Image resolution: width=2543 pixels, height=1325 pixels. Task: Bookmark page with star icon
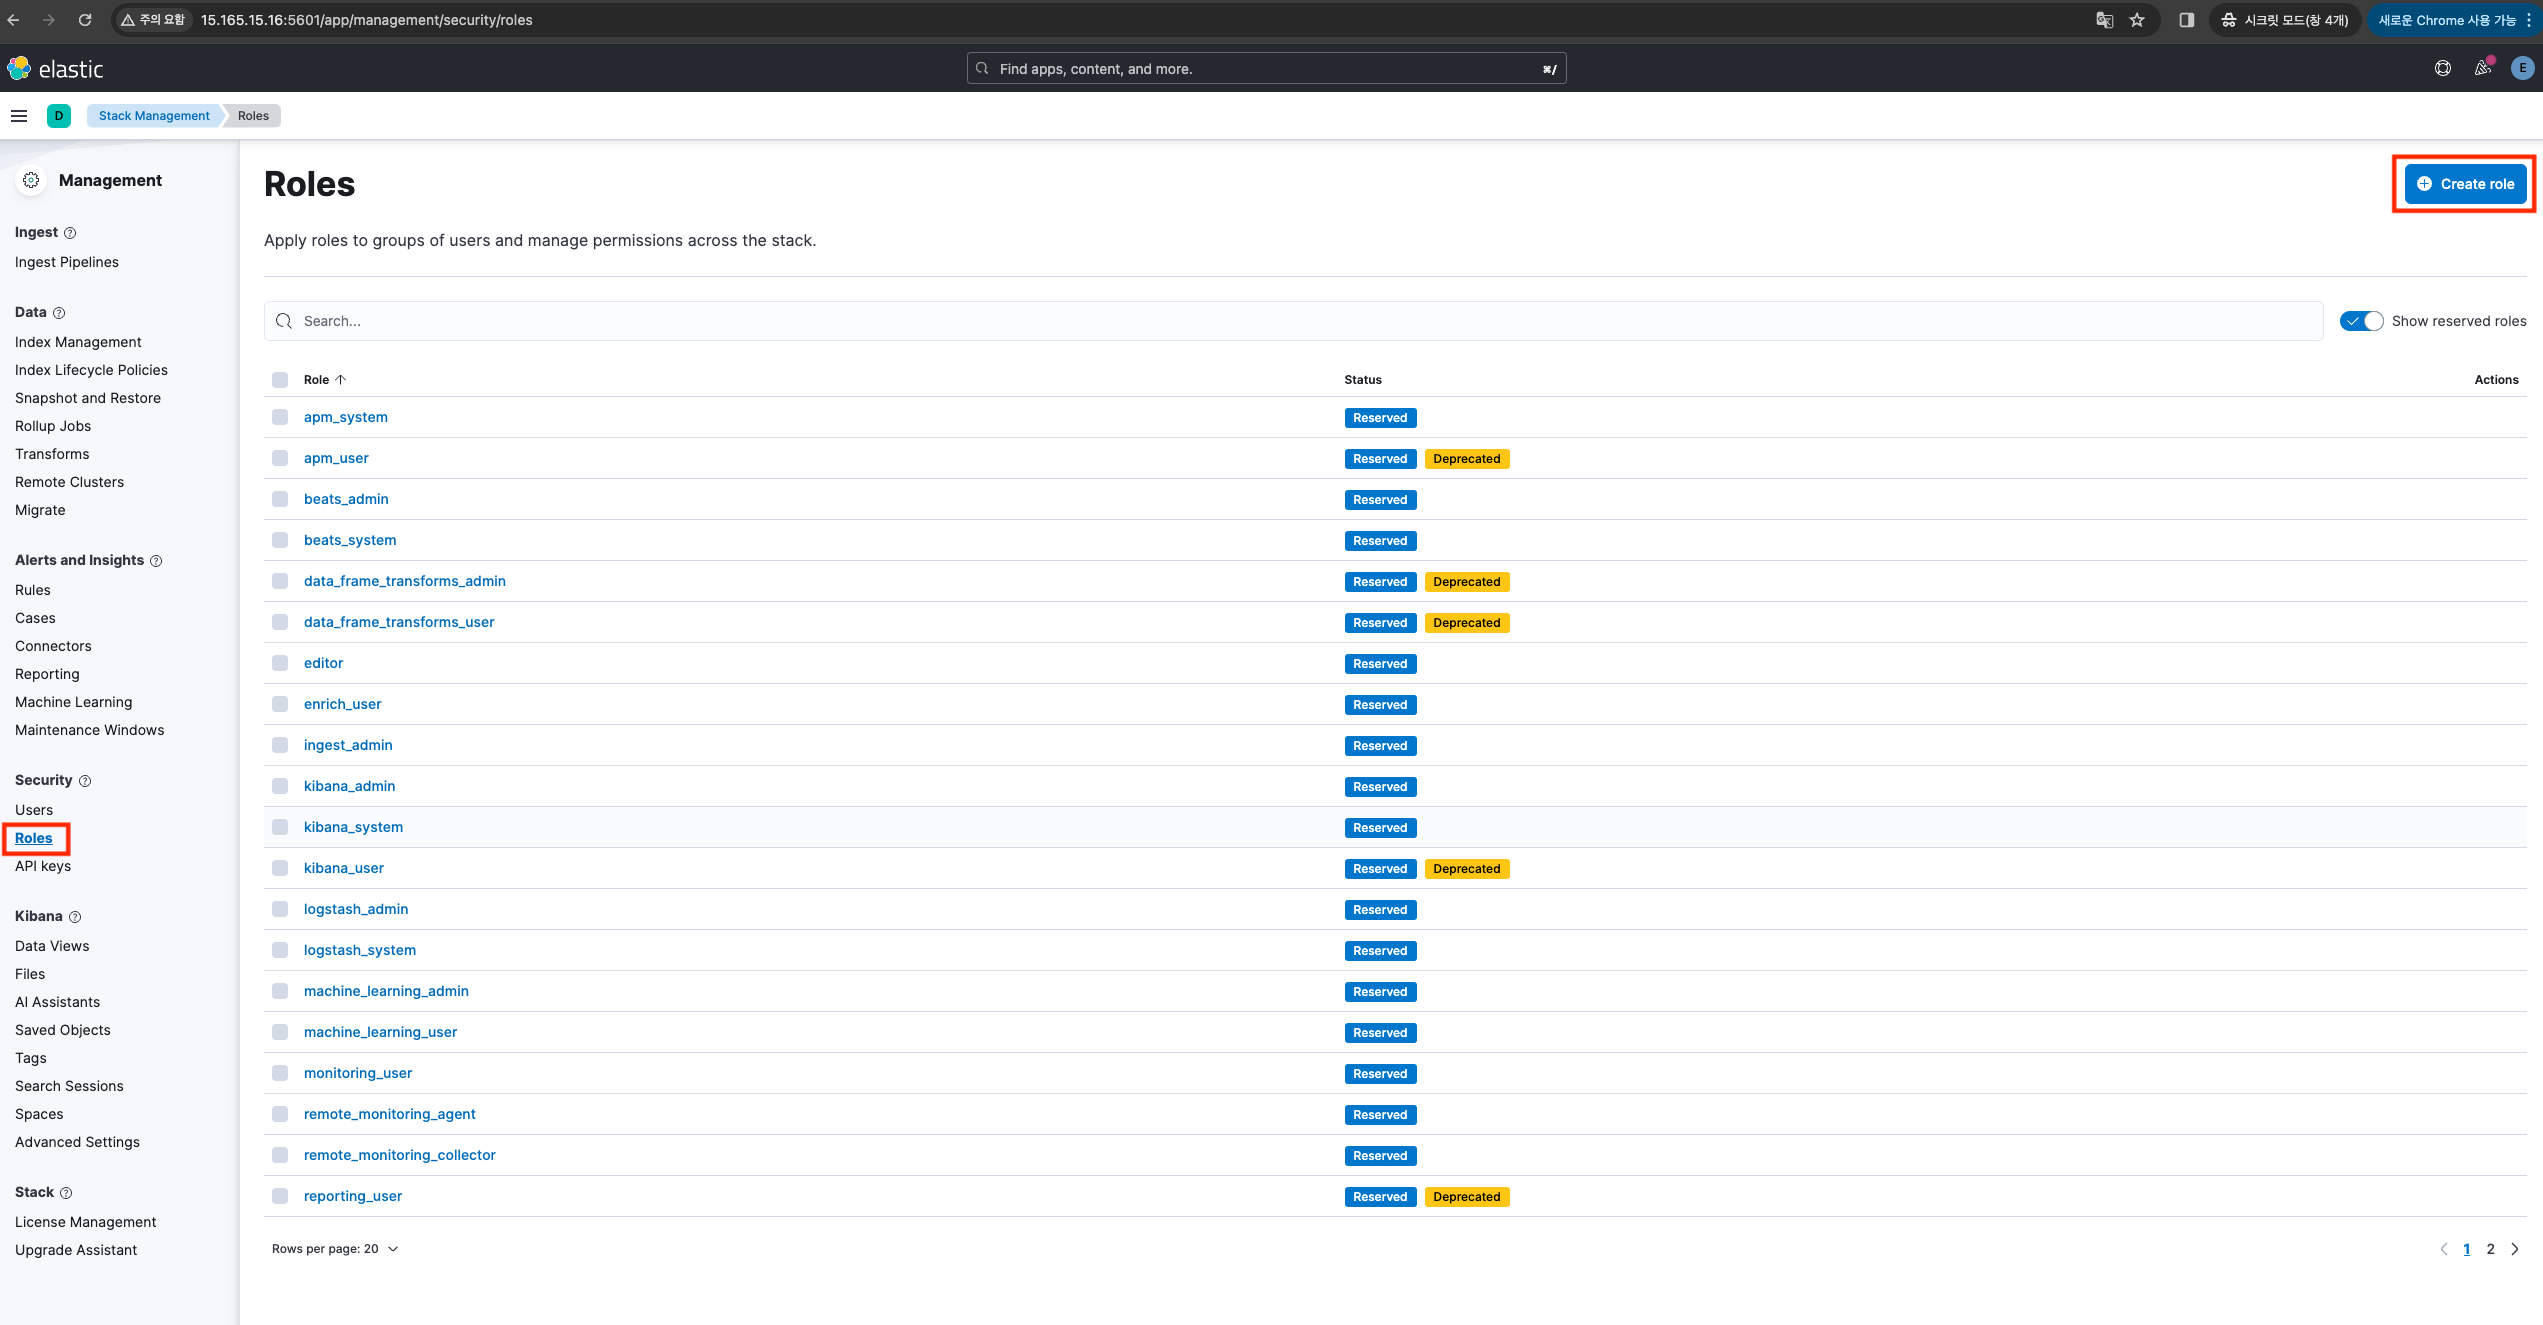(2137, 20)
